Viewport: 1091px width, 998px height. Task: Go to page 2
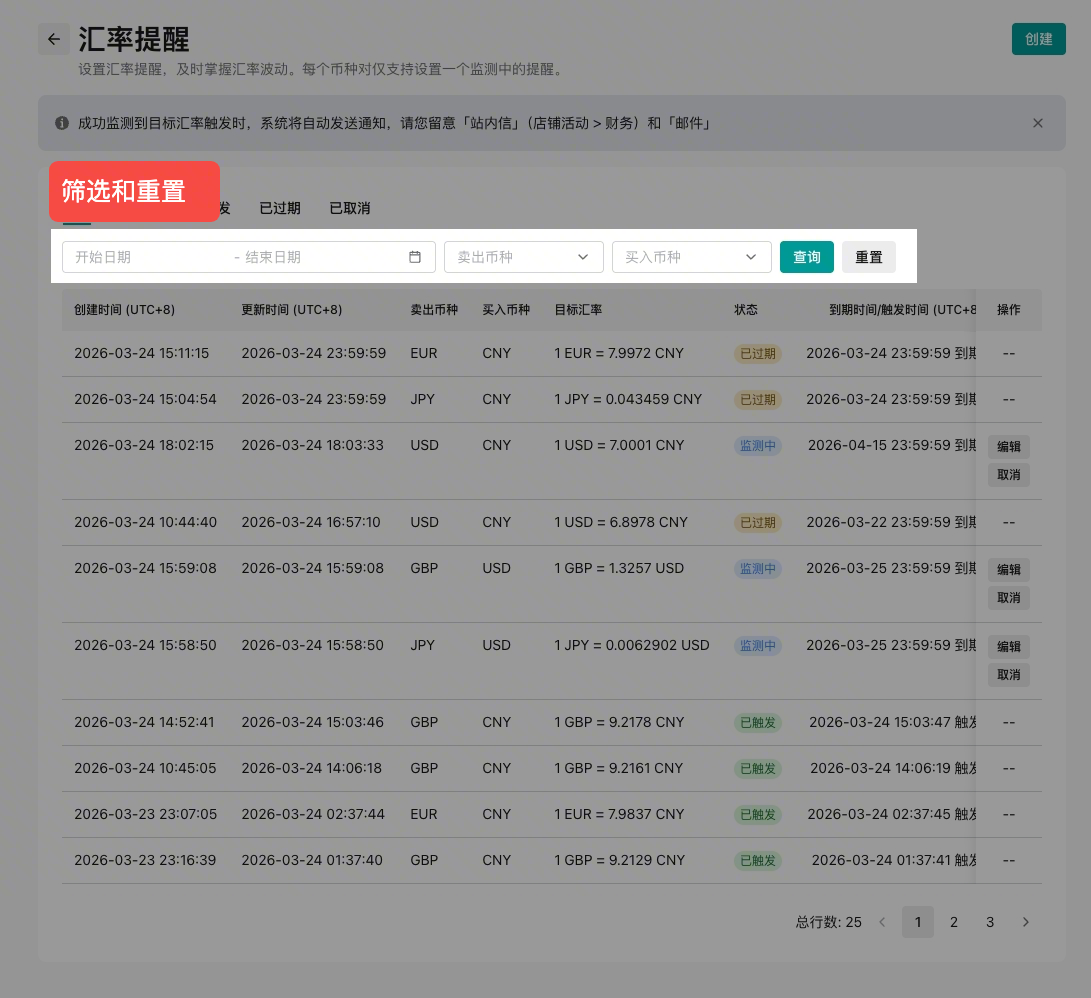tap(954, 922)
